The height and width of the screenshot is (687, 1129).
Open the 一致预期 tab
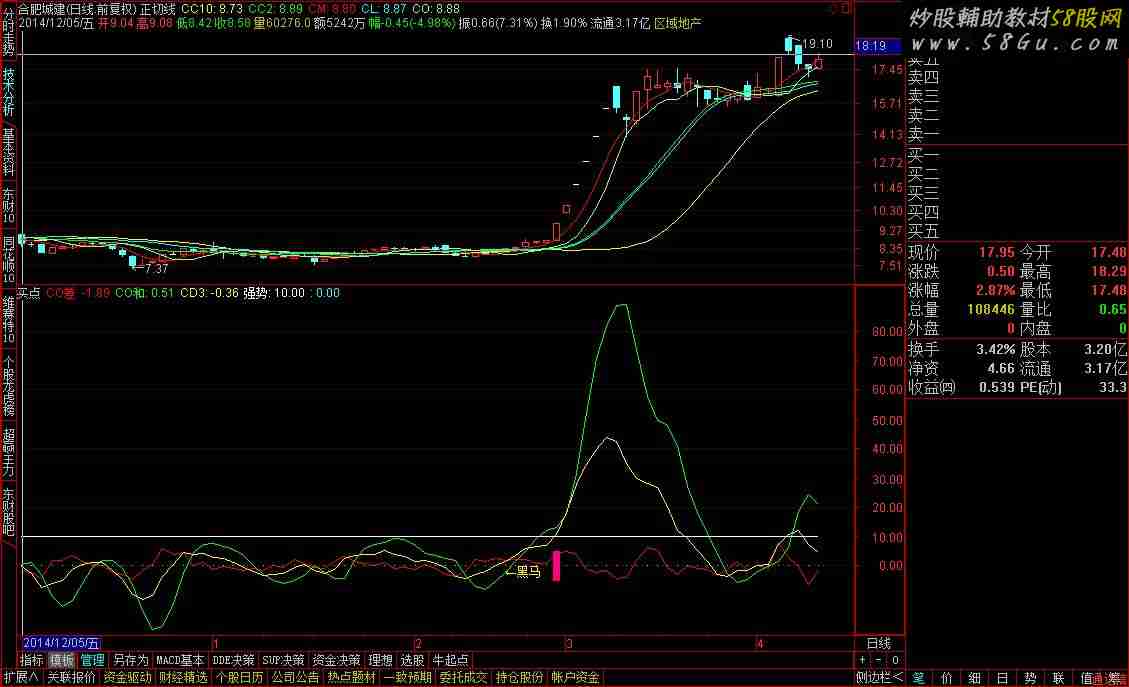tap(408, 678)
